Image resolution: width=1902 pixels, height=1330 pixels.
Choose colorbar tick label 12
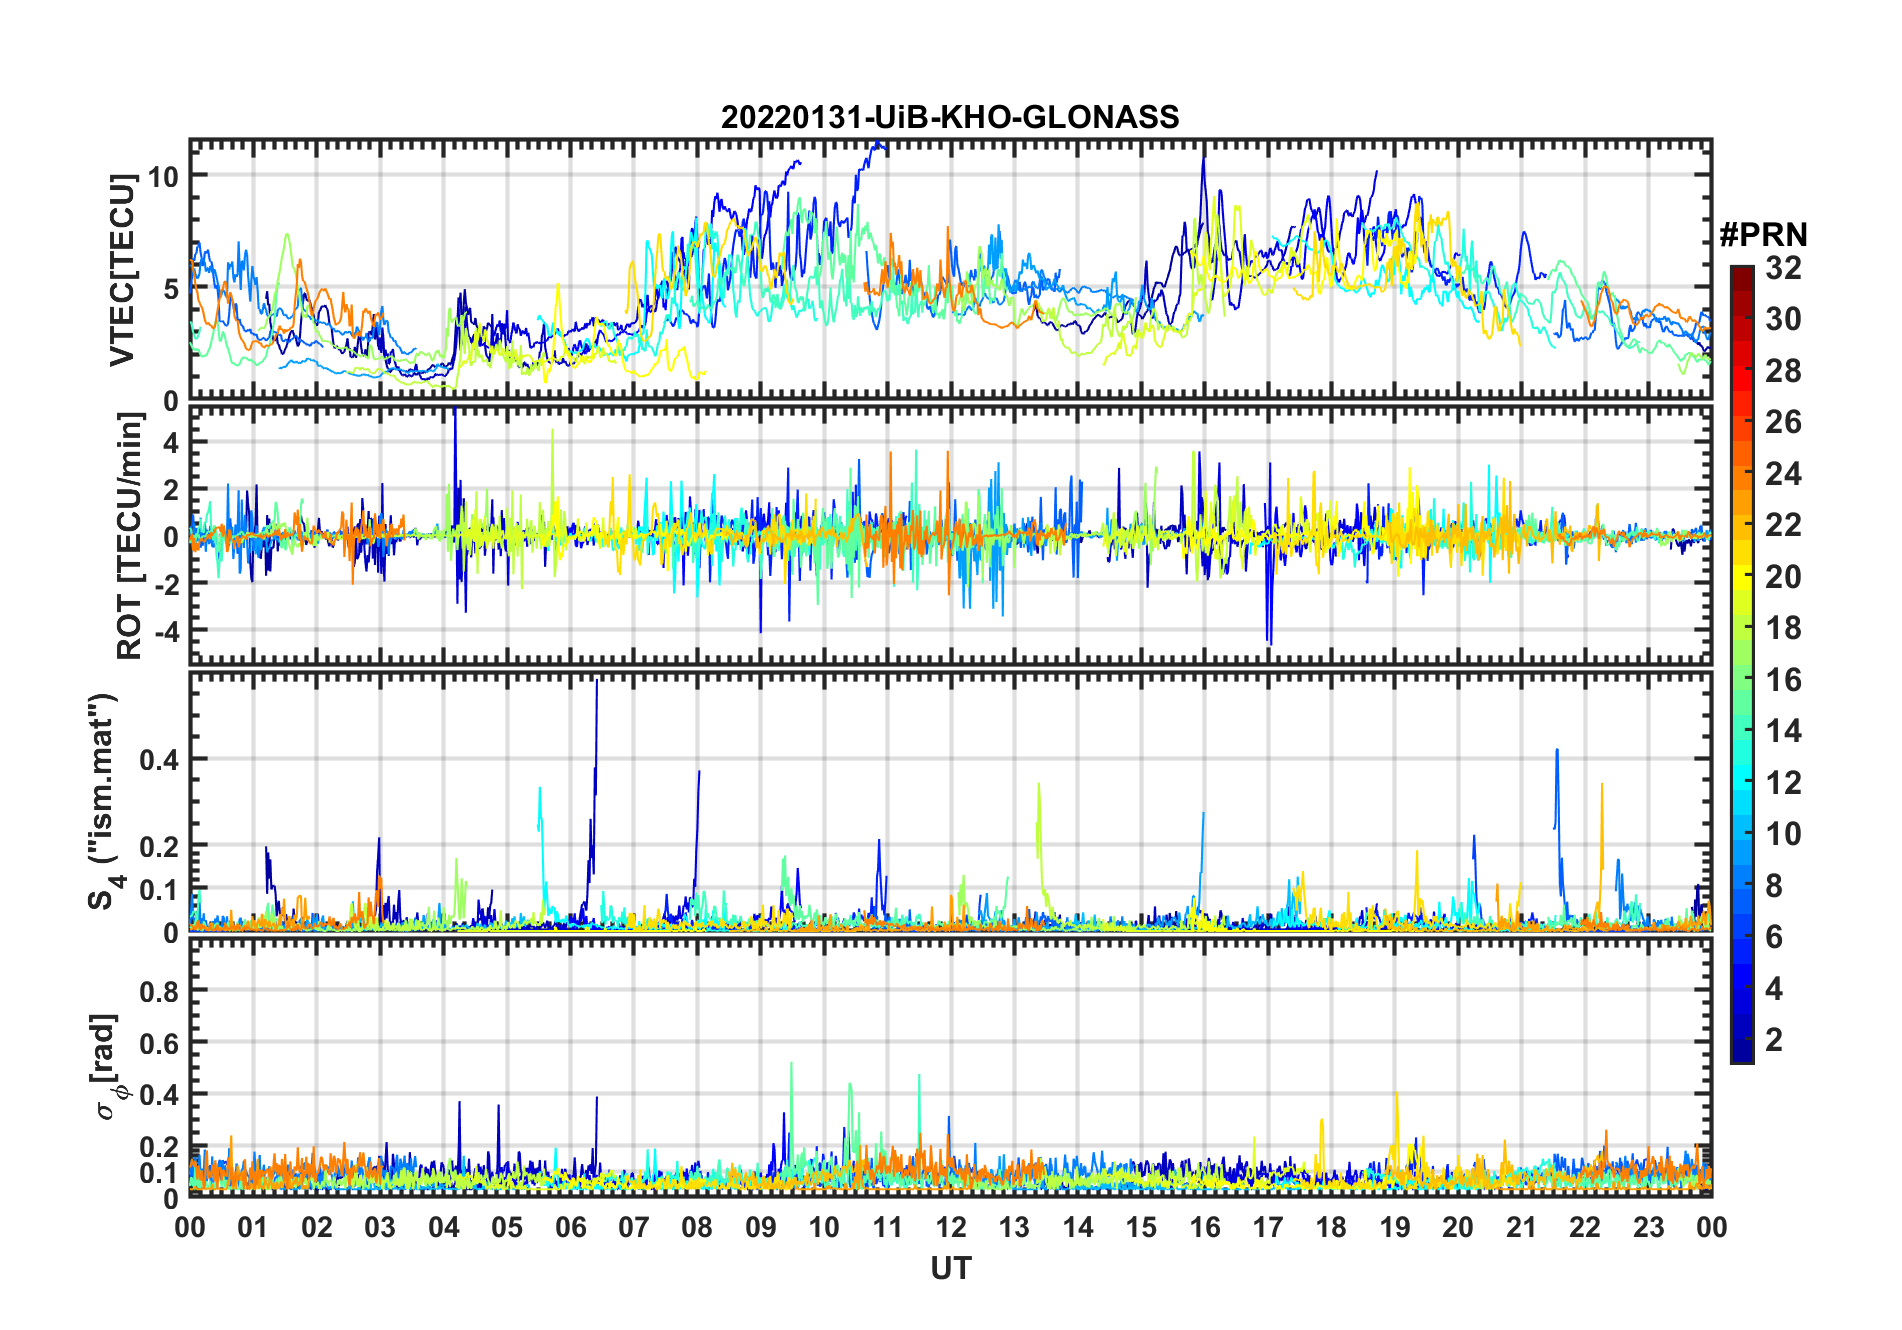point(1783,783)
